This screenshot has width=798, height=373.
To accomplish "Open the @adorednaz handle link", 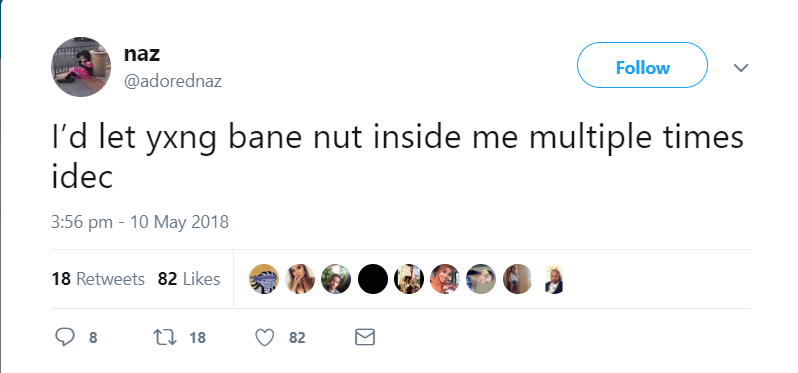I will pyautogui.click(x=173, y=81).
